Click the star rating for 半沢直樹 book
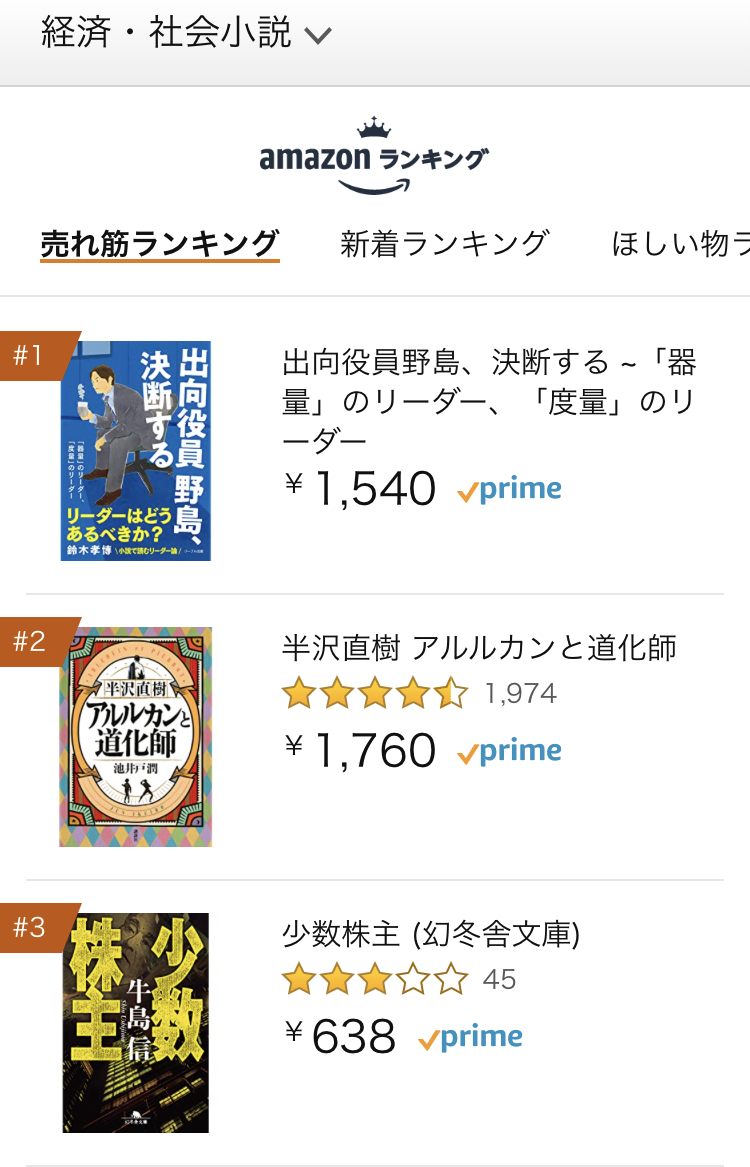Image resolution: width=750 pixels, height=1167 pixels. pos(375,694)
